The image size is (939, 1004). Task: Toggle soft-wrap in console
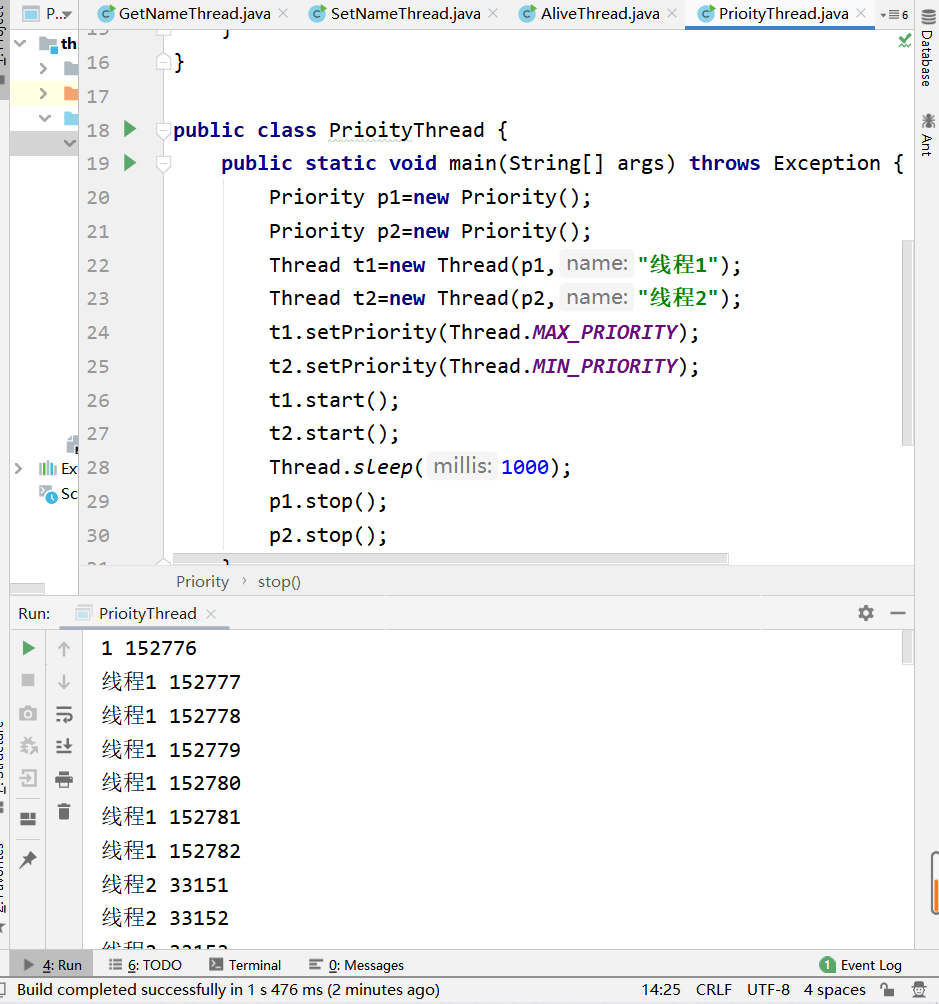pos(64,715)
